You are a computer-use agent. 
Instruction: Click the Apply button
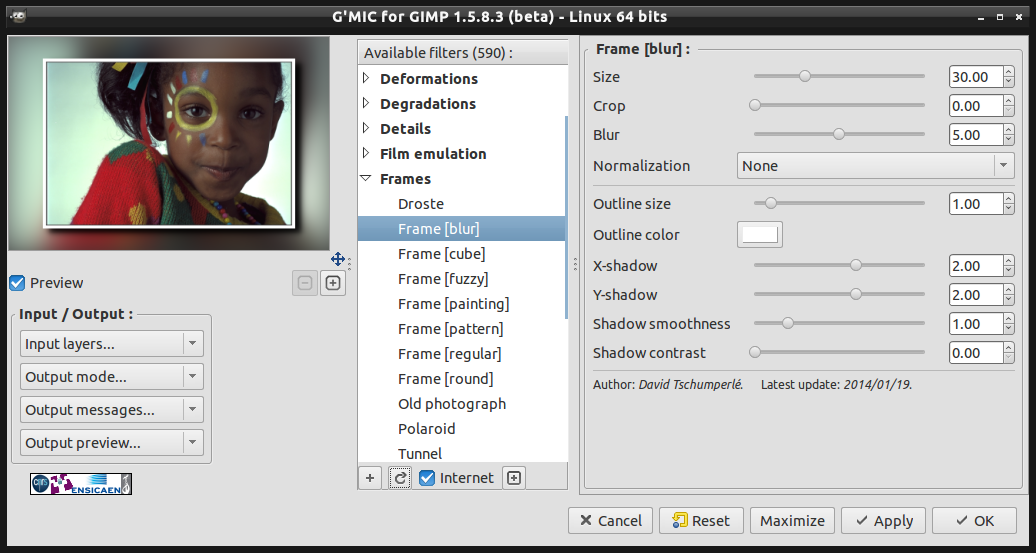click(883, 521)
